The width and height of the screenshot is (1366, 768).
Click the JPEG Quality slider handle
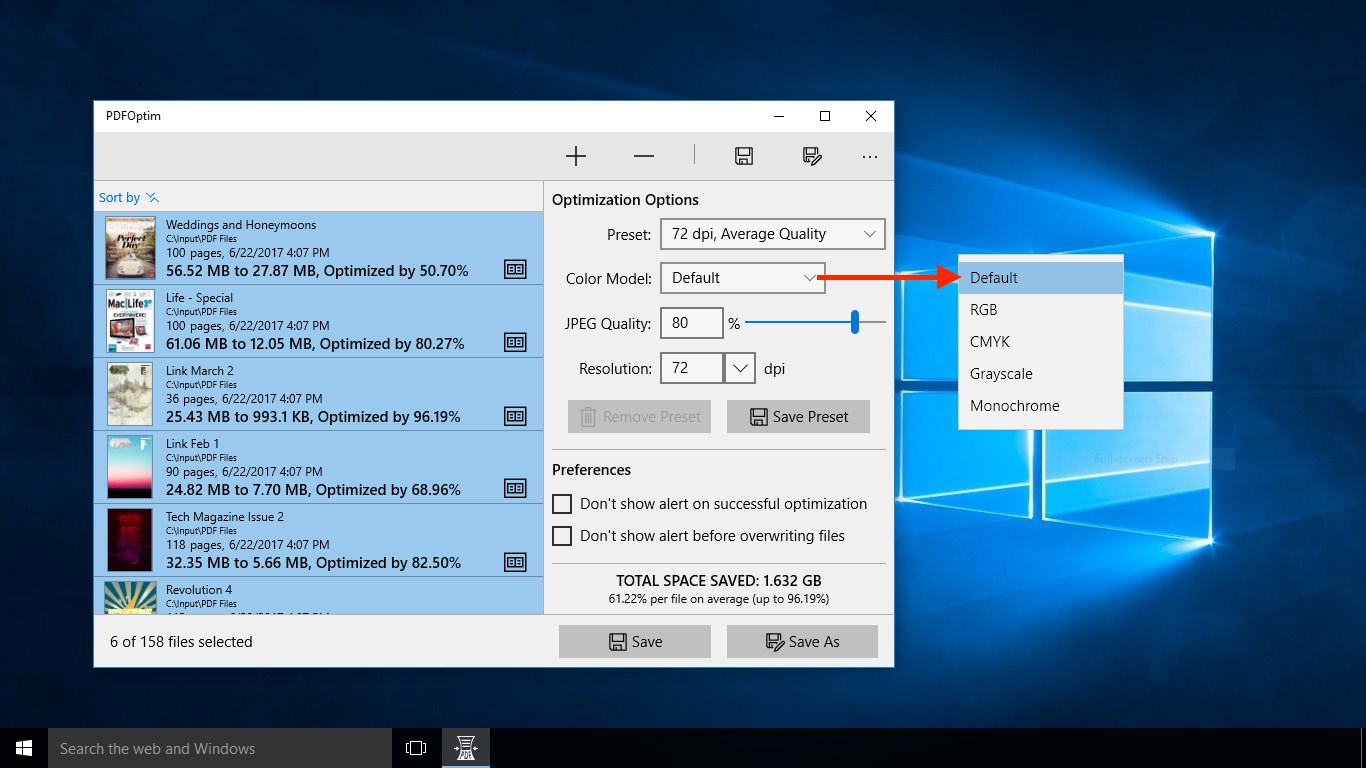(855, 322)
